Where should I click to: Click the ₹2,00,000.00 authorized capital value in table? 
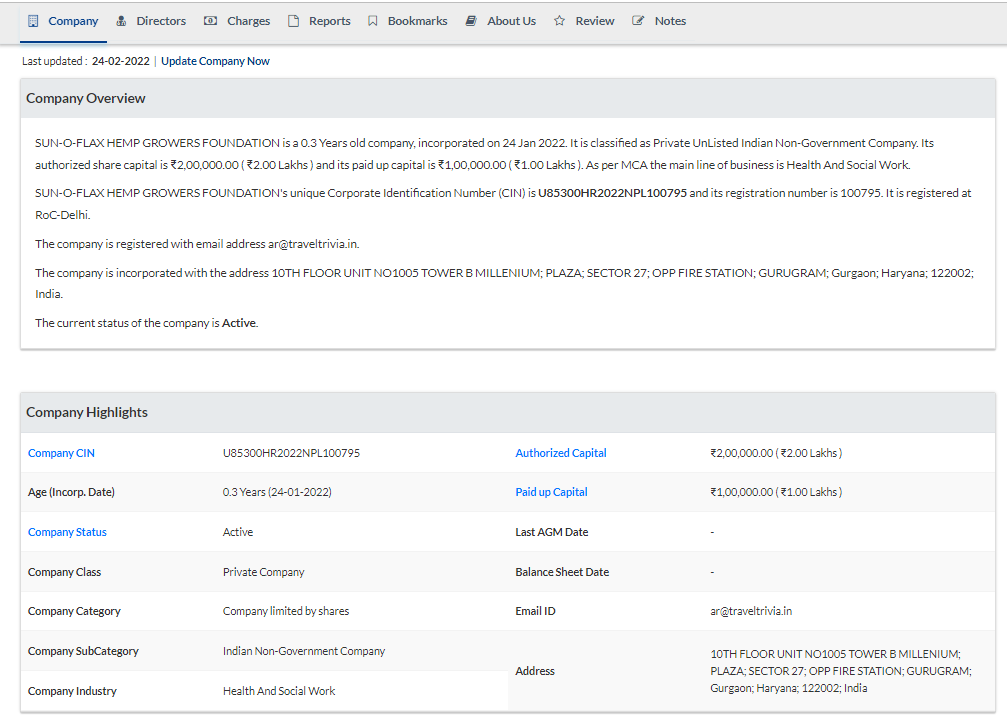click(x=776, y=453)
